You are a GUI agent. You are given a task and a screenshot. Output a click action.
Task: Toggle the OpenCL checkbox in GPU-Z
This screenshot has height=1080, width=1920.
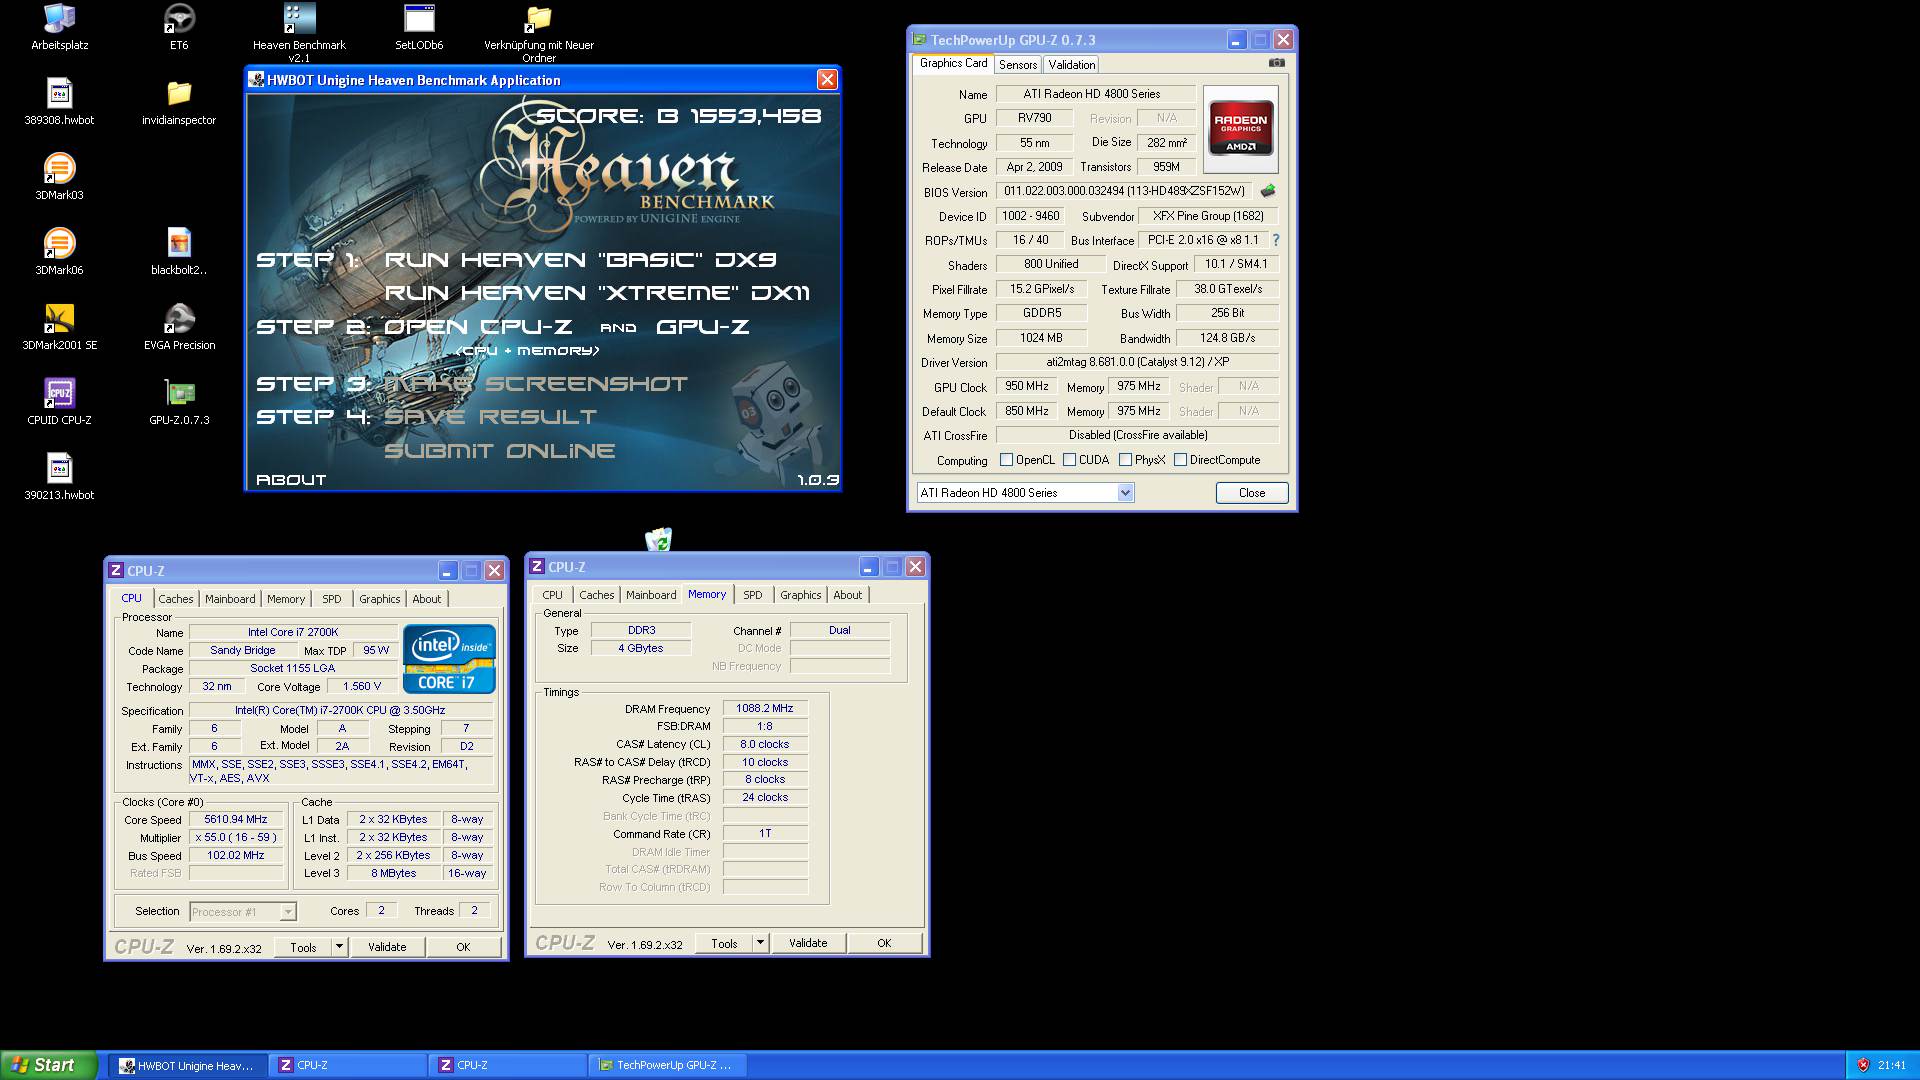pos(1006,460)
